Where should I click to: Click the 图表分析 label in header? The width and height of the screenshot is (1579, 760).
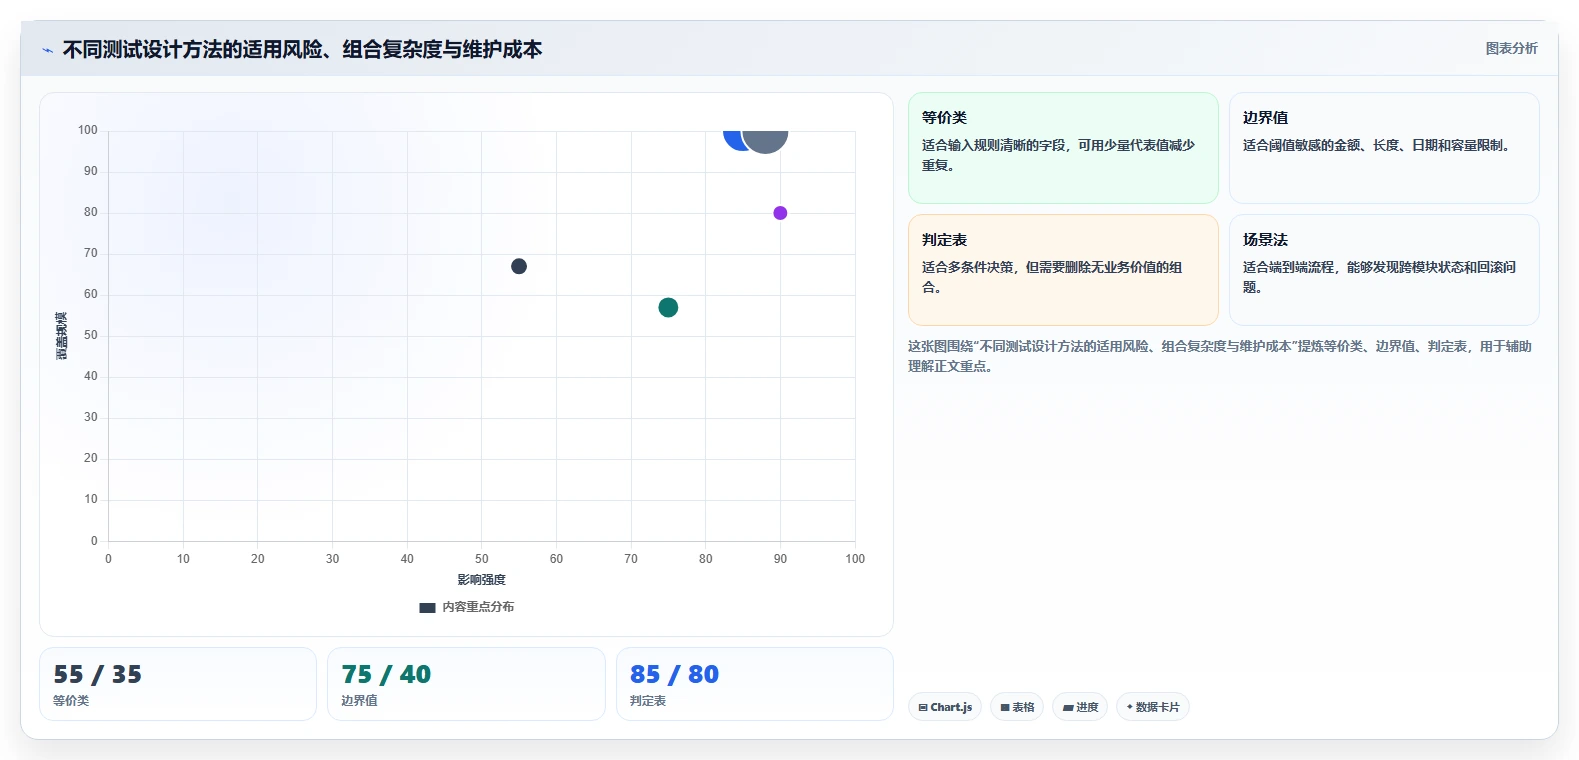tap(1511, 48)
